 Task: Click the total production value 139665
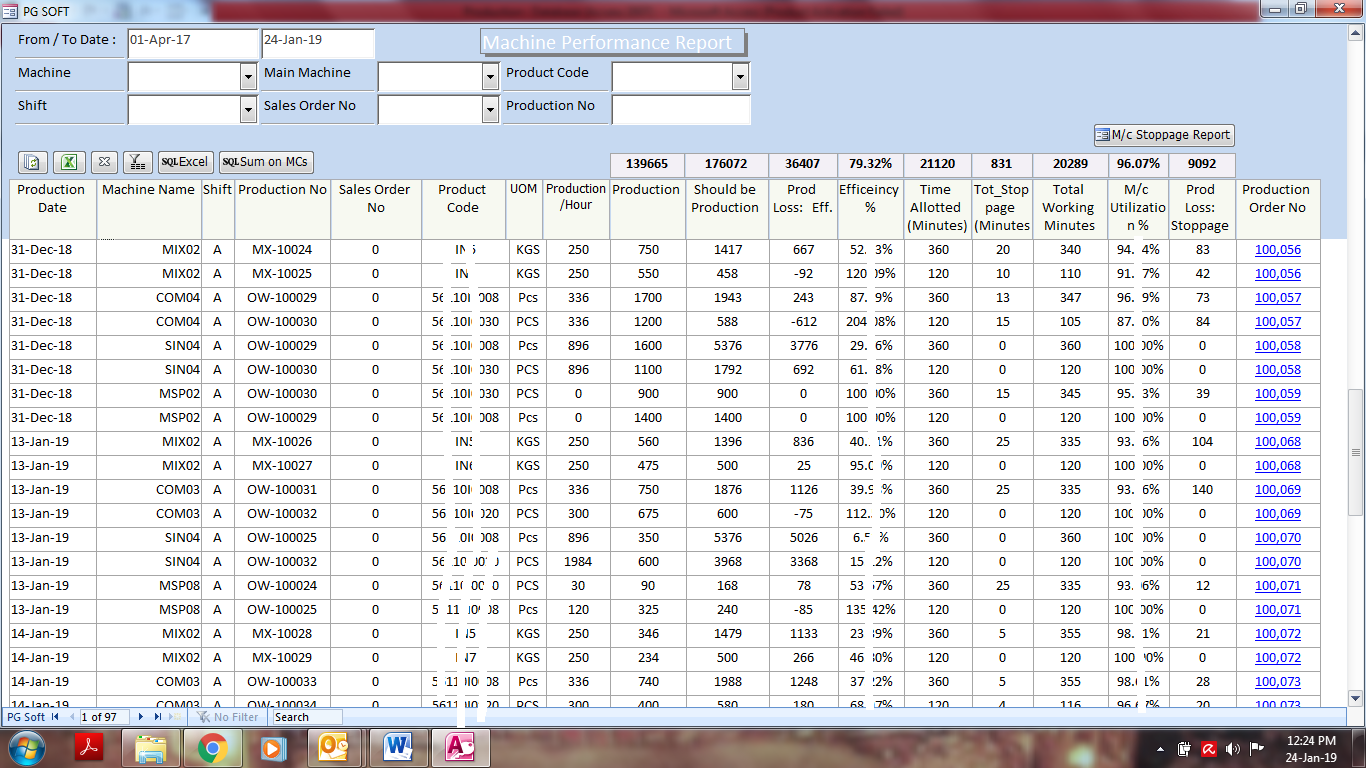tap(647, 165)
